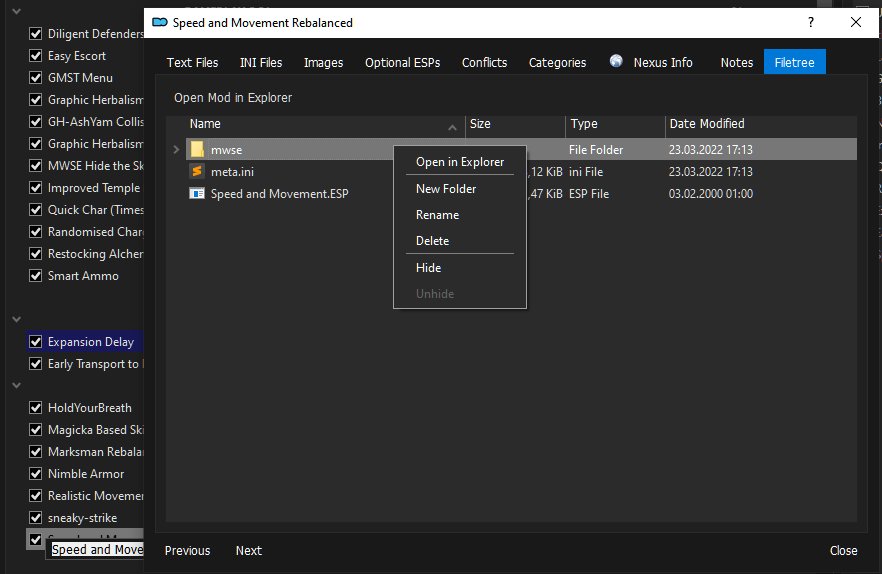Select Hide in the context menu
This screenshot has height=574, width=882.
click(428, 268)
